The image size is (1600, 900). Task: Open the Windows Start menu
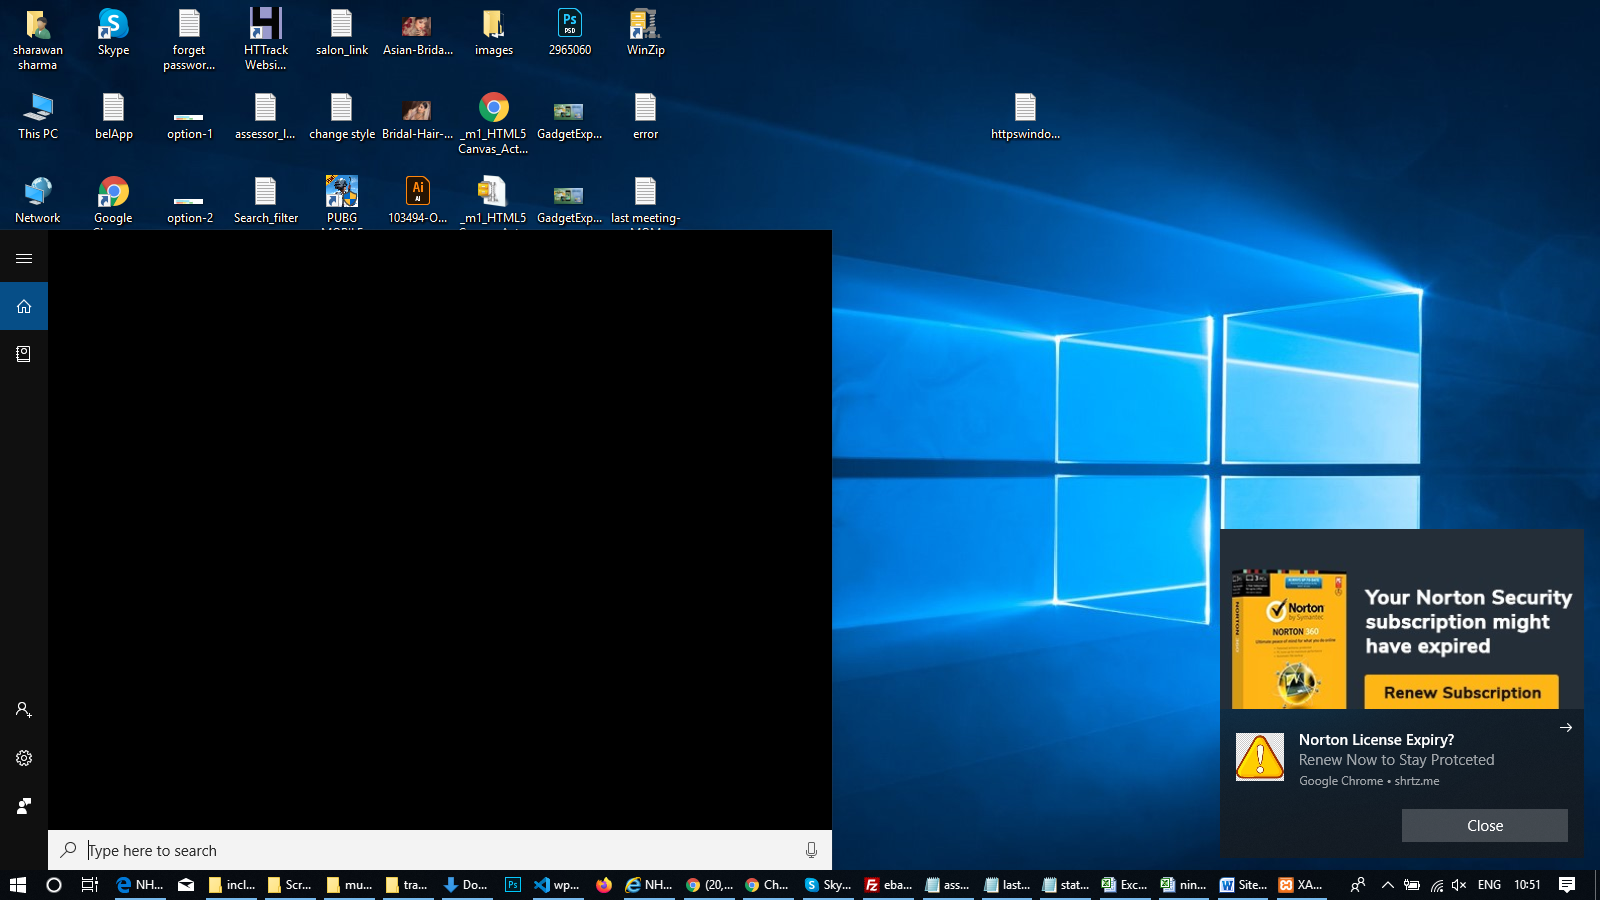click(18, 885)
